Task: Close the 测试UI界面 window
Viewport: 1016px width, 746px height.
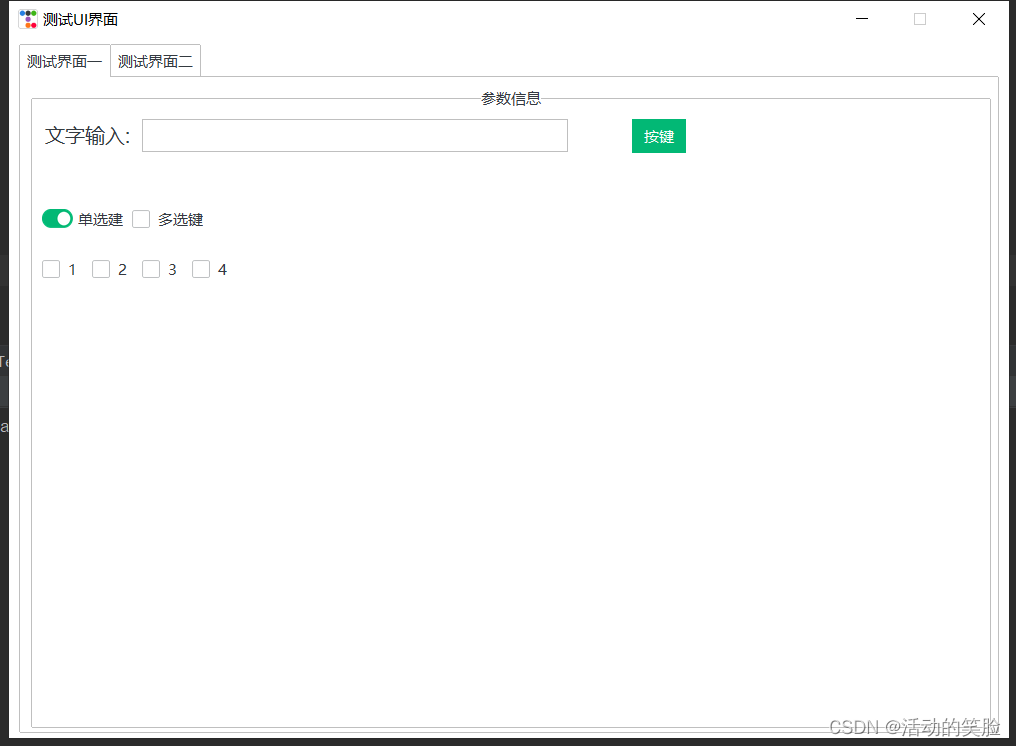Action: pyautogui.click(x=978, y=19)
